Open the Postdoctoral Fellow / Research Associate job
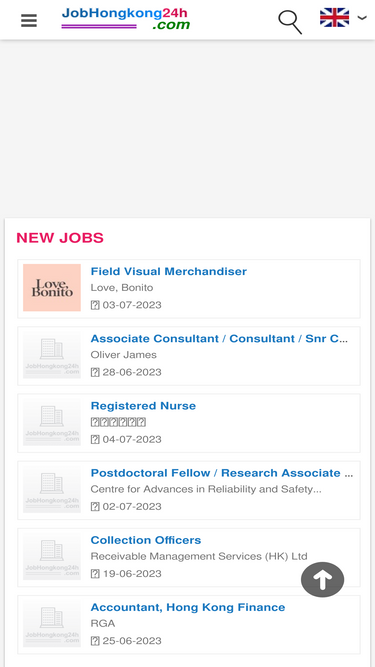 tap(222, 473)
